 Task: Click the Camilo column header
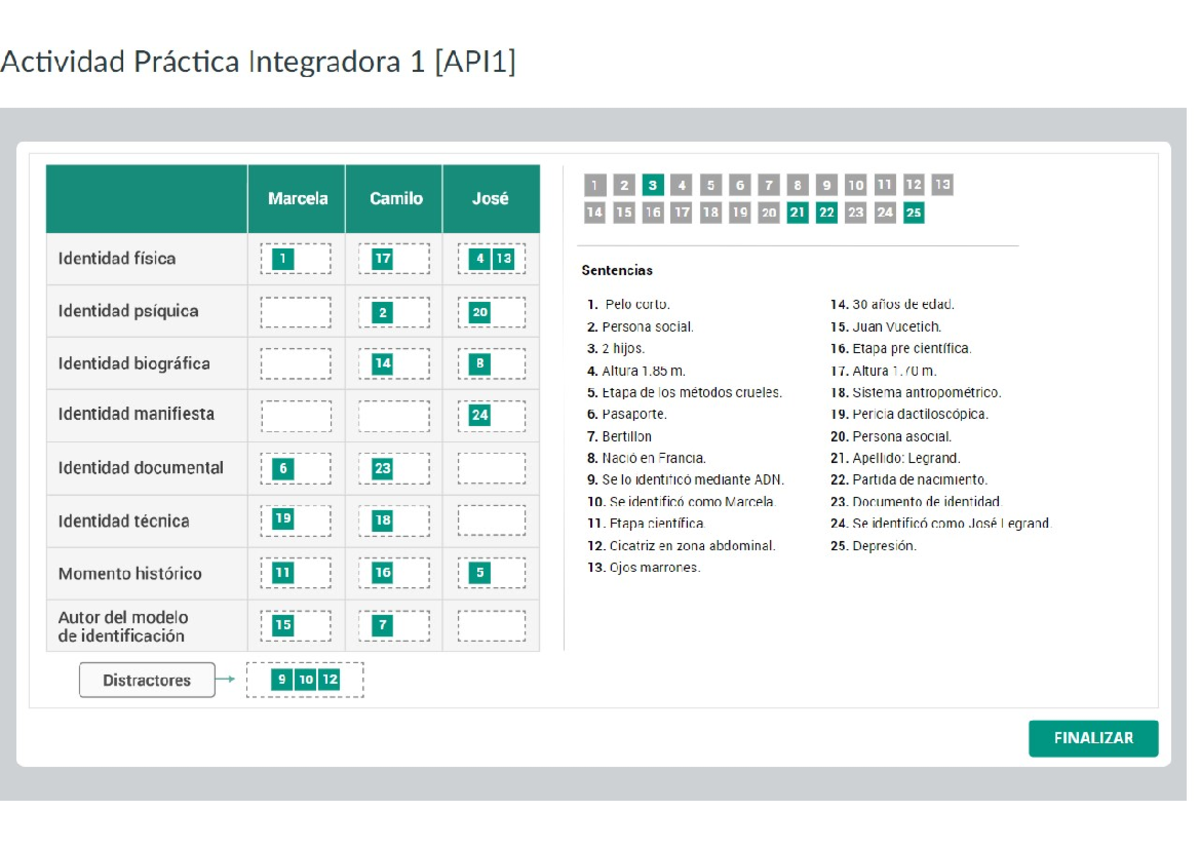[395, 199]
